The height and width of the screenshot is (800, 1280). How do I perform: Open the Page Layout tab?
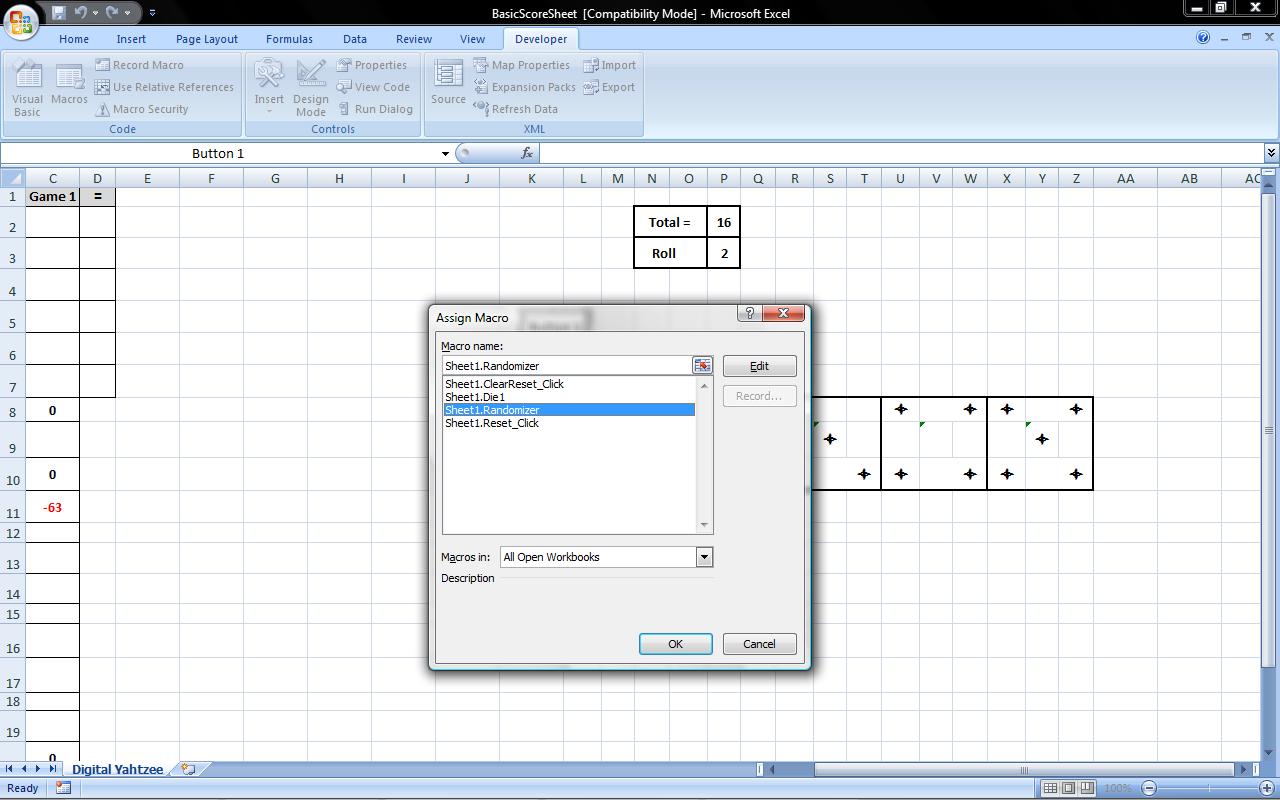(x=206, y=39)
